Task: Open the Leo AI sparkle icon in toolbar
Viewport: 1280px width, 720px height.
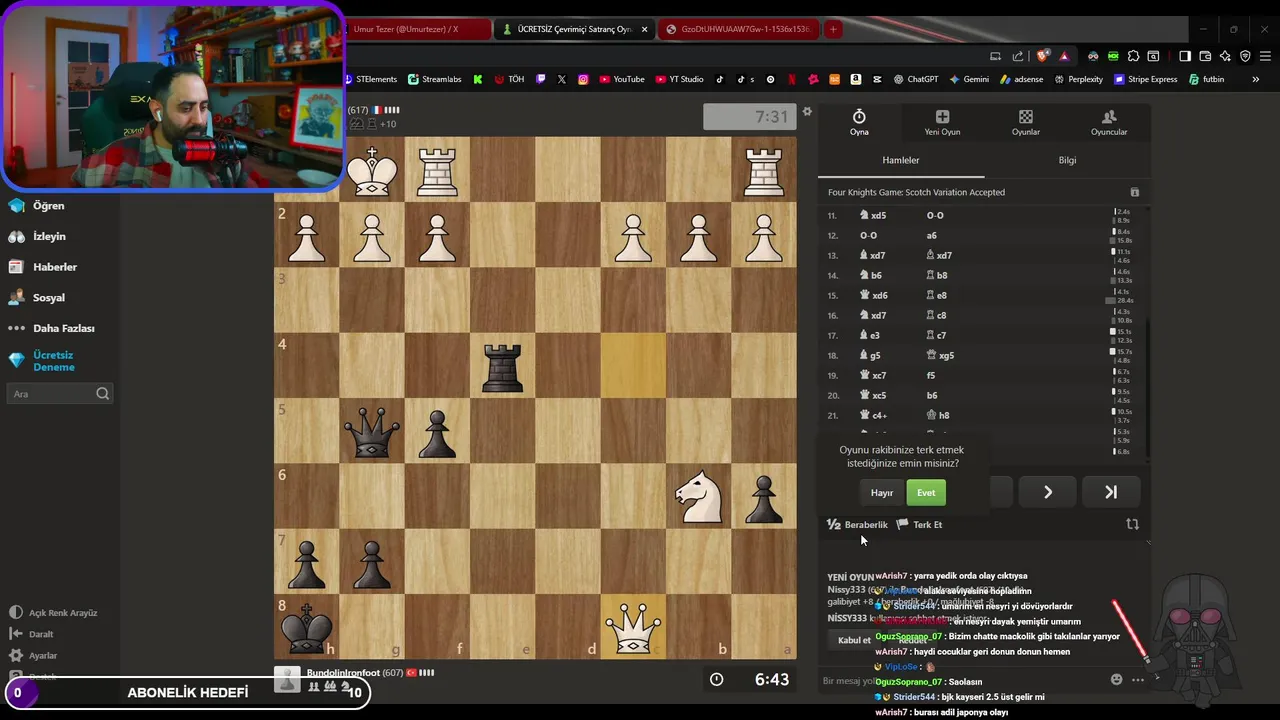Action: pyautogui.click(x=1225, y=56)
